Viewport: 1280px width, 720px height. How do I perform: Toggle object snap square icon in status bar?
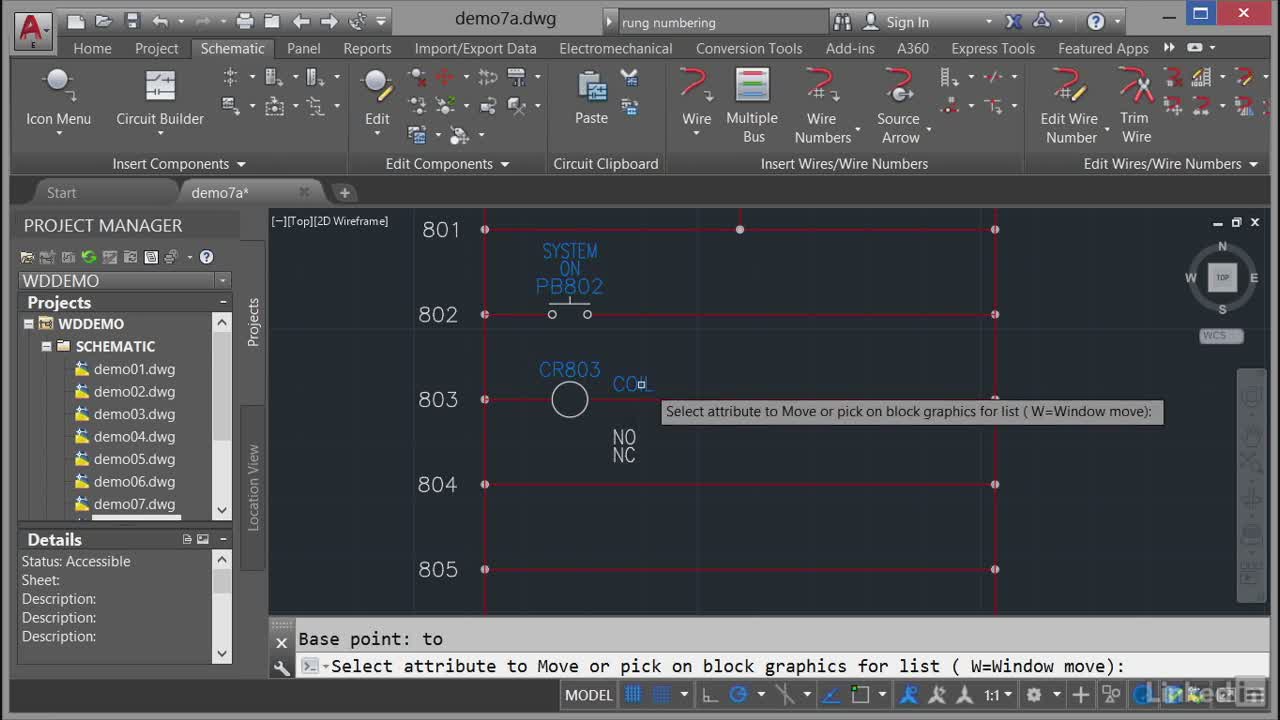coord(860,694)
